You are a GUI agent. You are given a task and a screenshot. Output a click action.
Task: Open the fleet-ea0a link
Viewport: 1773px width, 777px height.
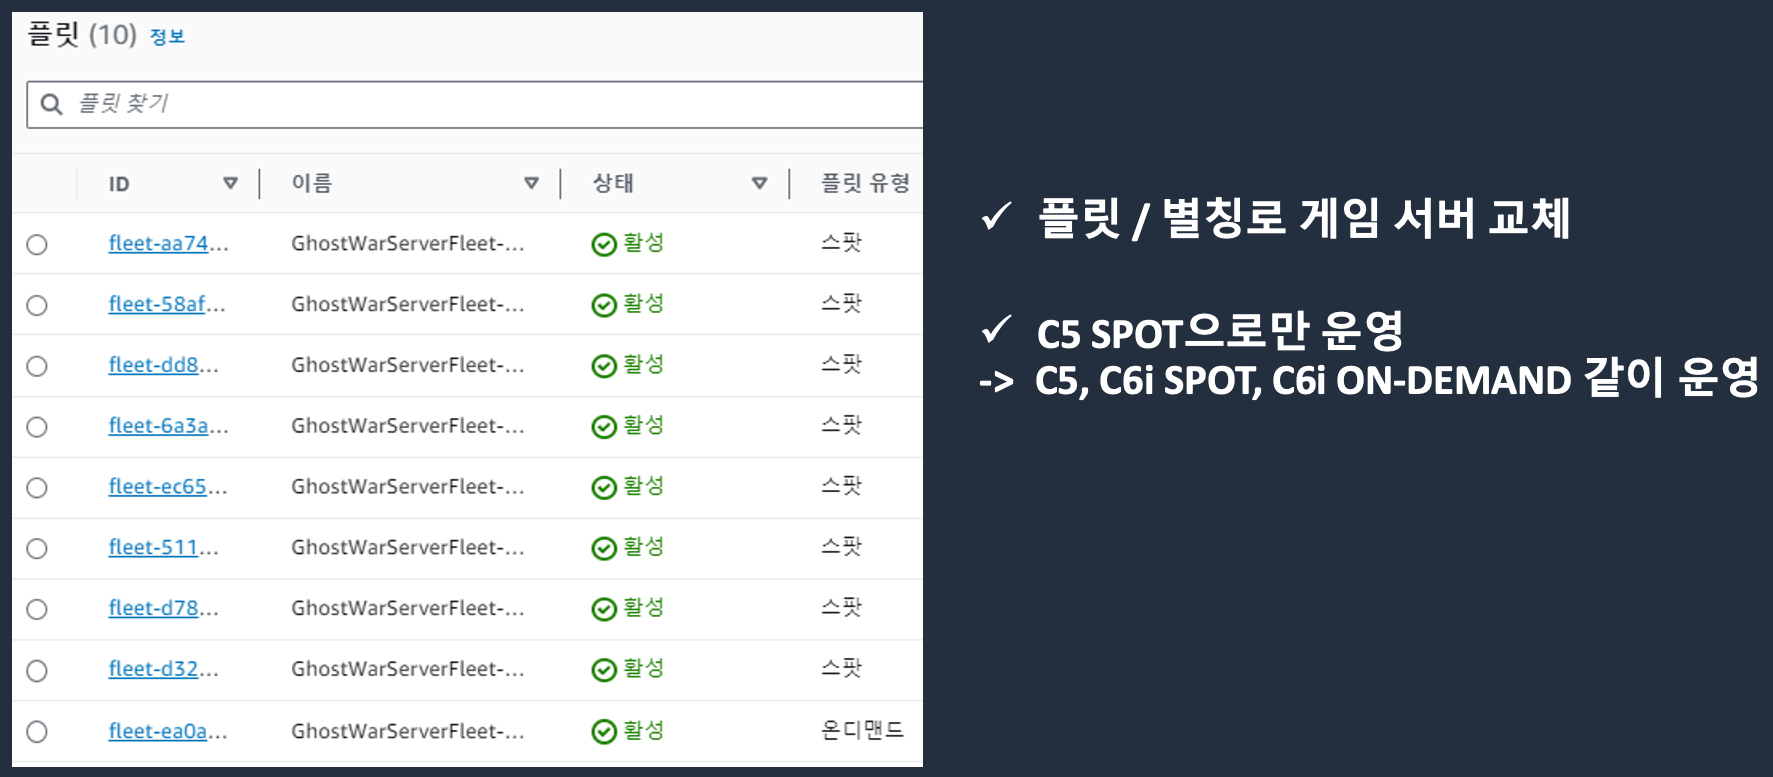click(x=168, y=732)
